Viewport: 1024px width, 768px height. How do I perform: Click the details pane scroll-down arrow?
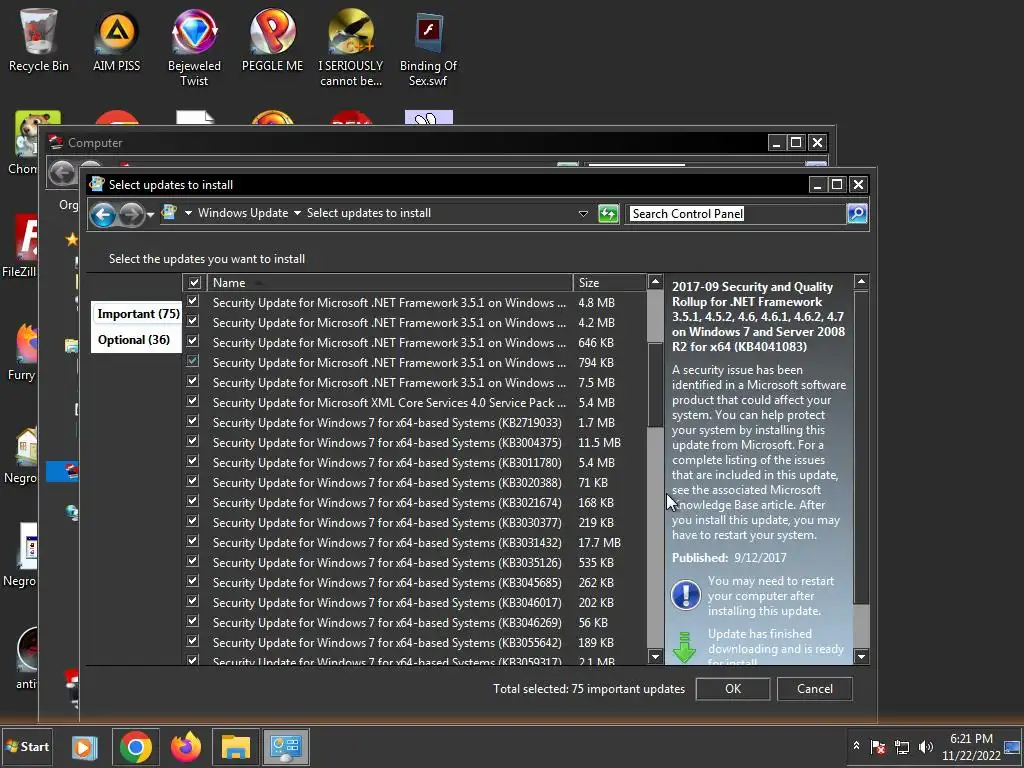click(861, 656)
